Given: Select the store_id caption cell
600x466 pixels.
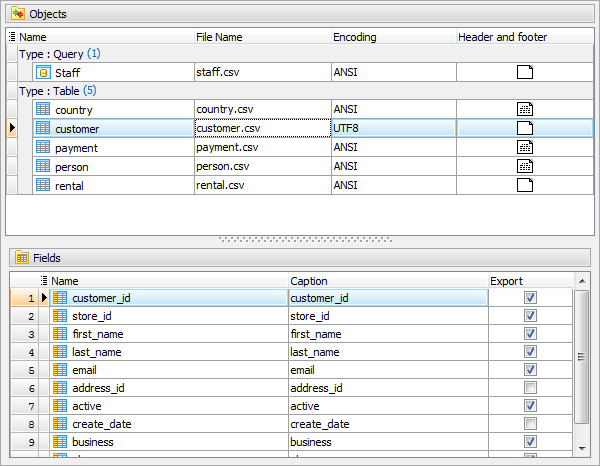Looking at the screenshot, I should point(388,316).
